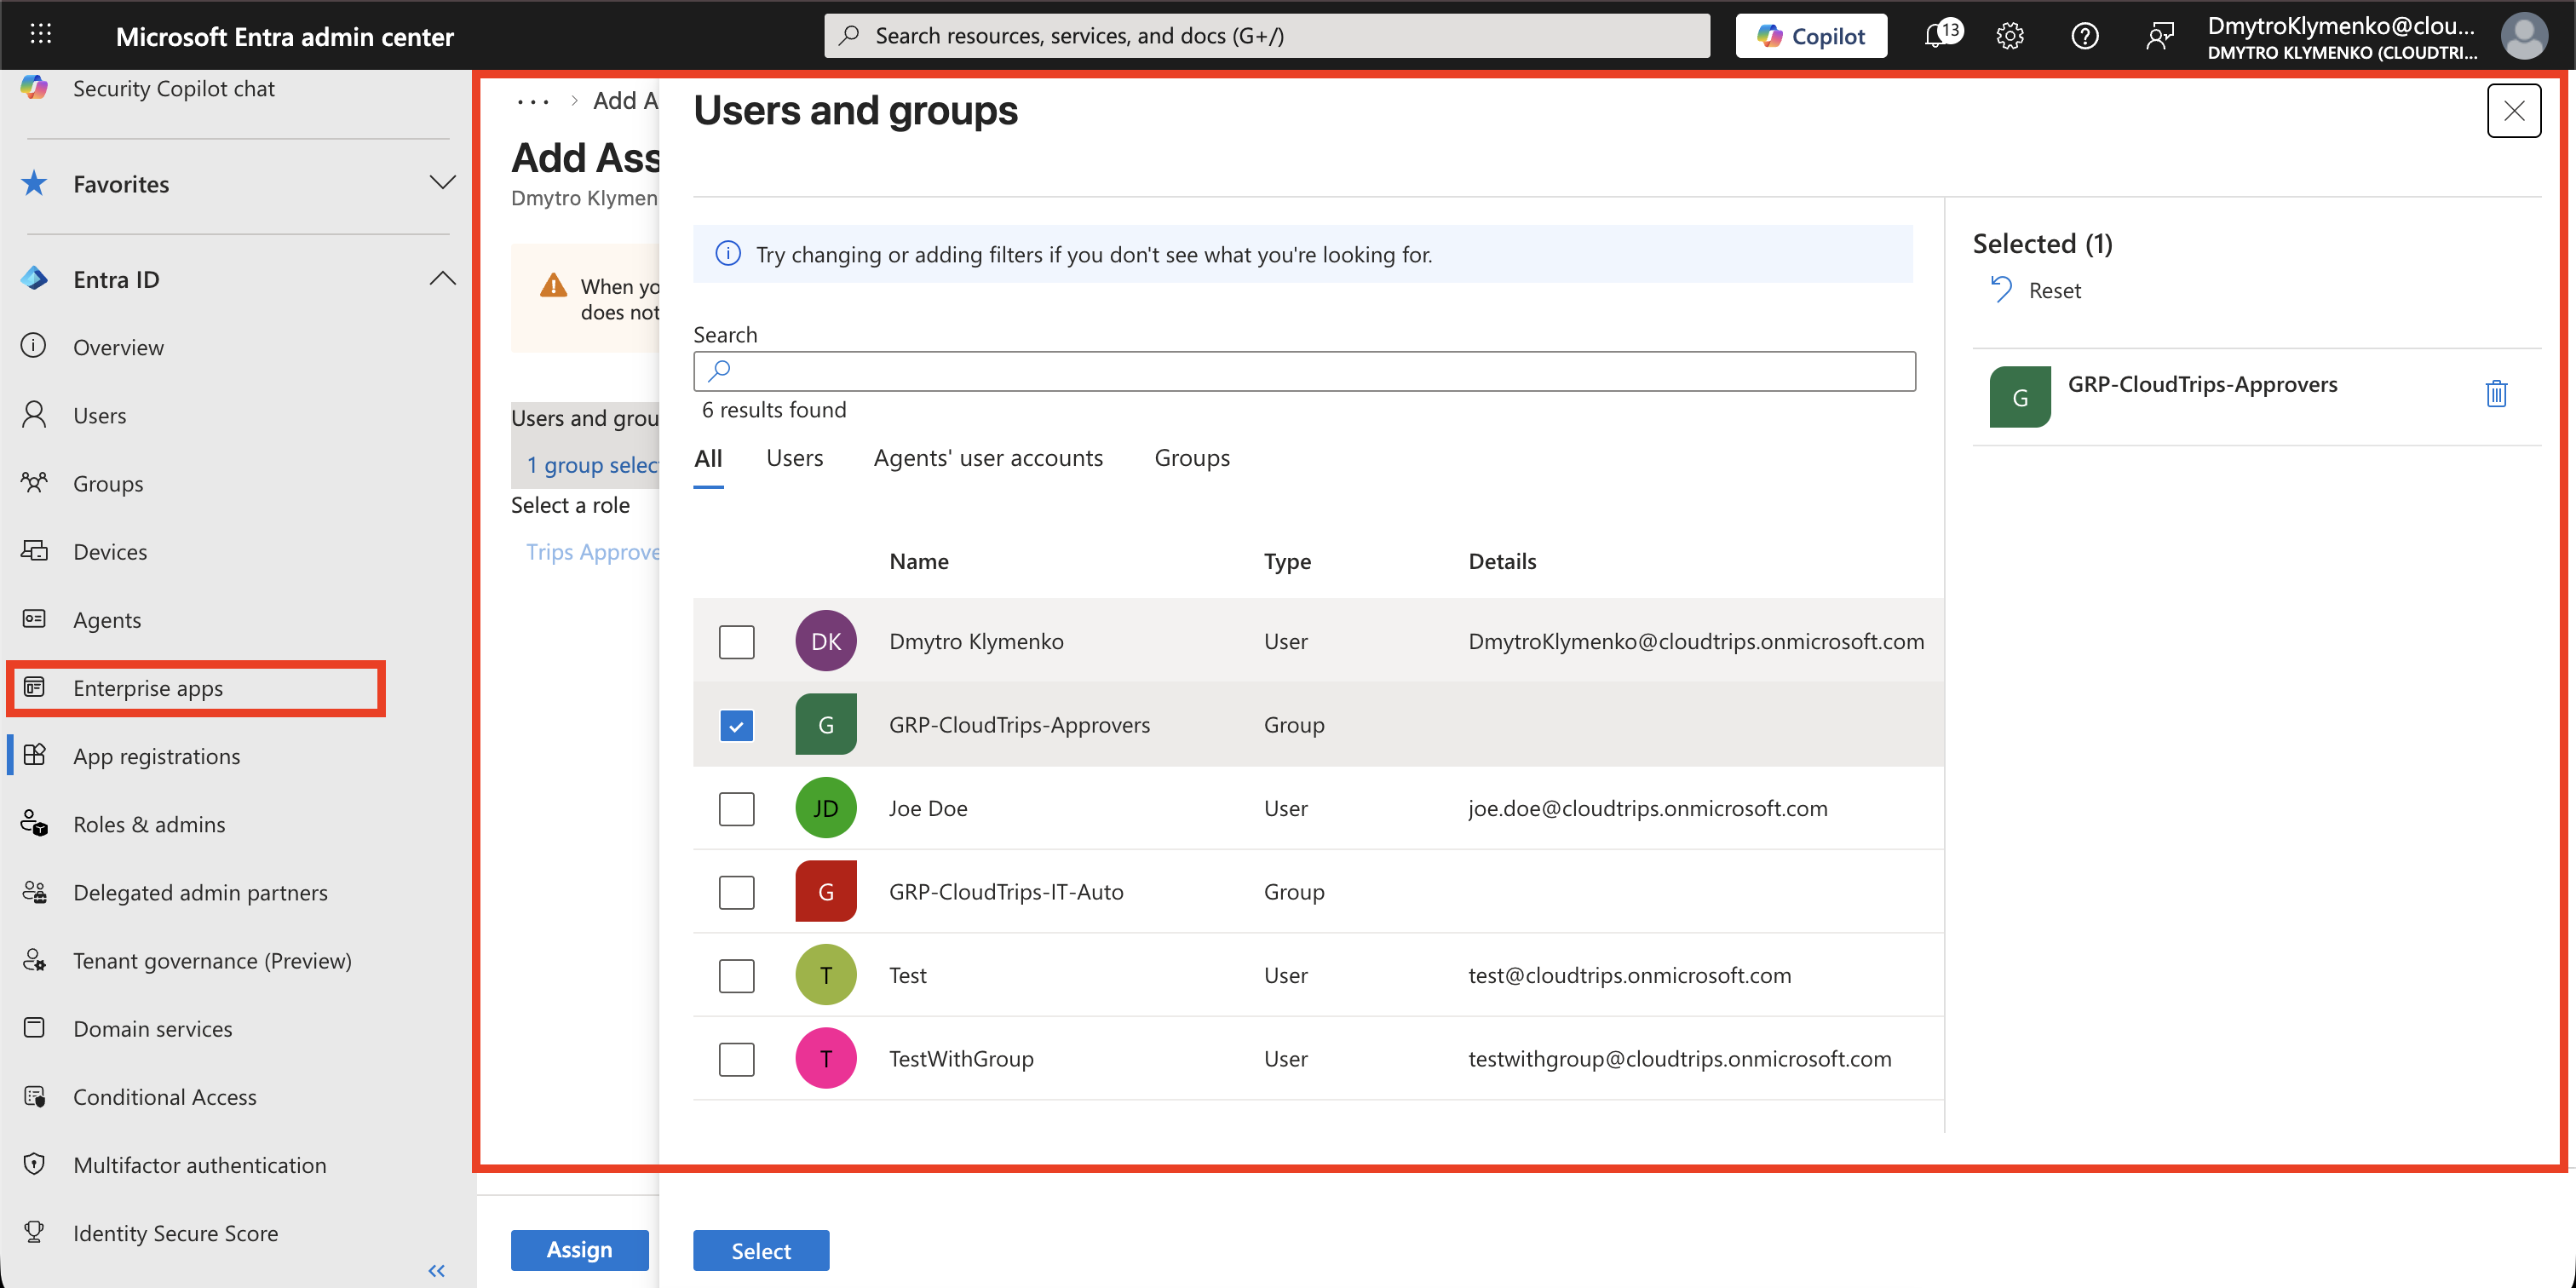Open Copilot from the top bar
Screen dimensions: 2576x1288
(x=1811, y=36)
